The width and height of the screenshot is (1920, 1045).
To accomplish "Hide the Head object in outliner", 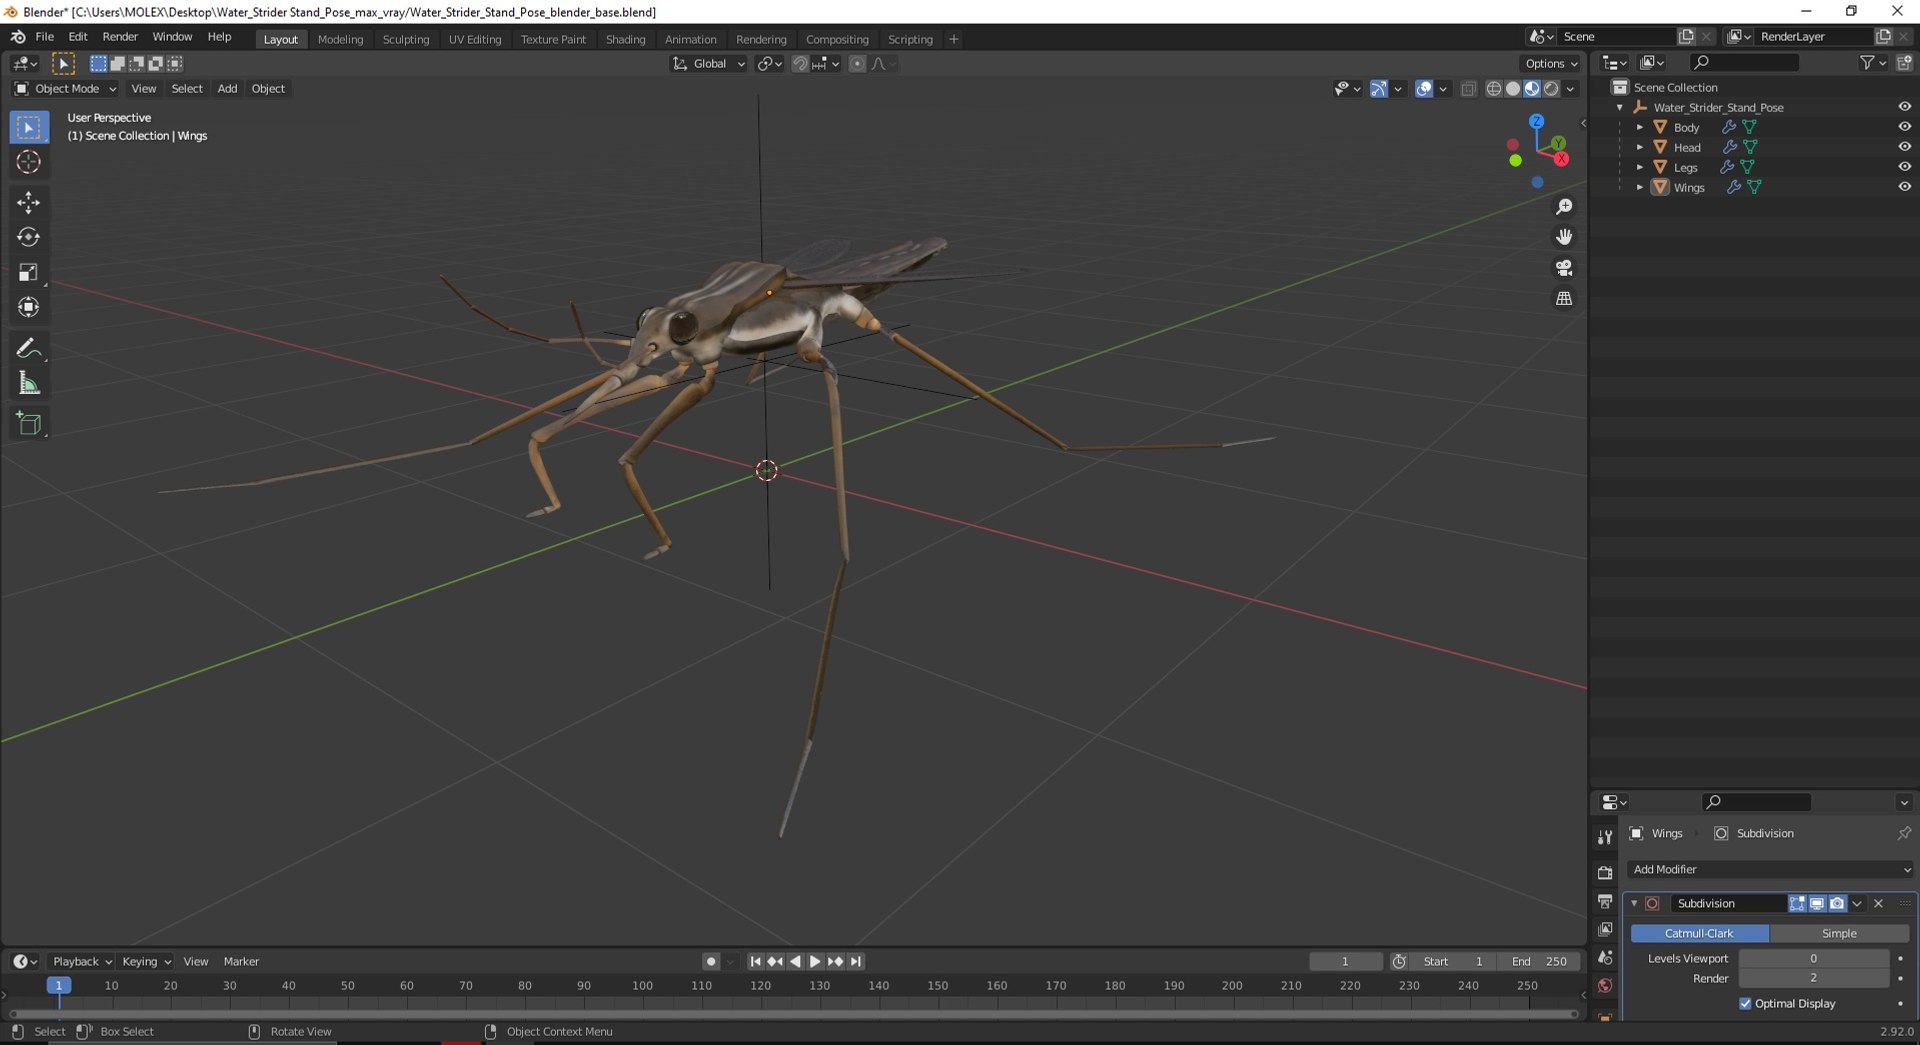I will coord(1904,147).
